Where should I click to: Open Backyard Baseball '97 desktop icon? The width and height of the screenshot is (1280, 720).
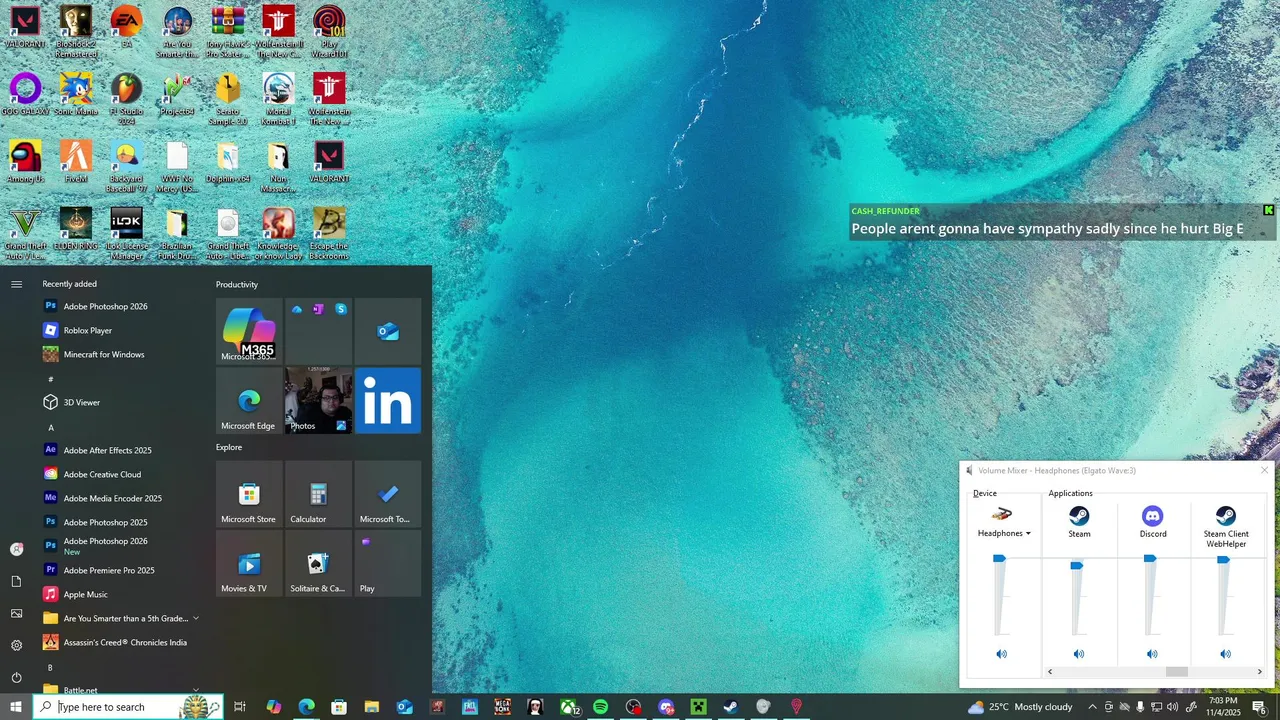click(126, 165)
